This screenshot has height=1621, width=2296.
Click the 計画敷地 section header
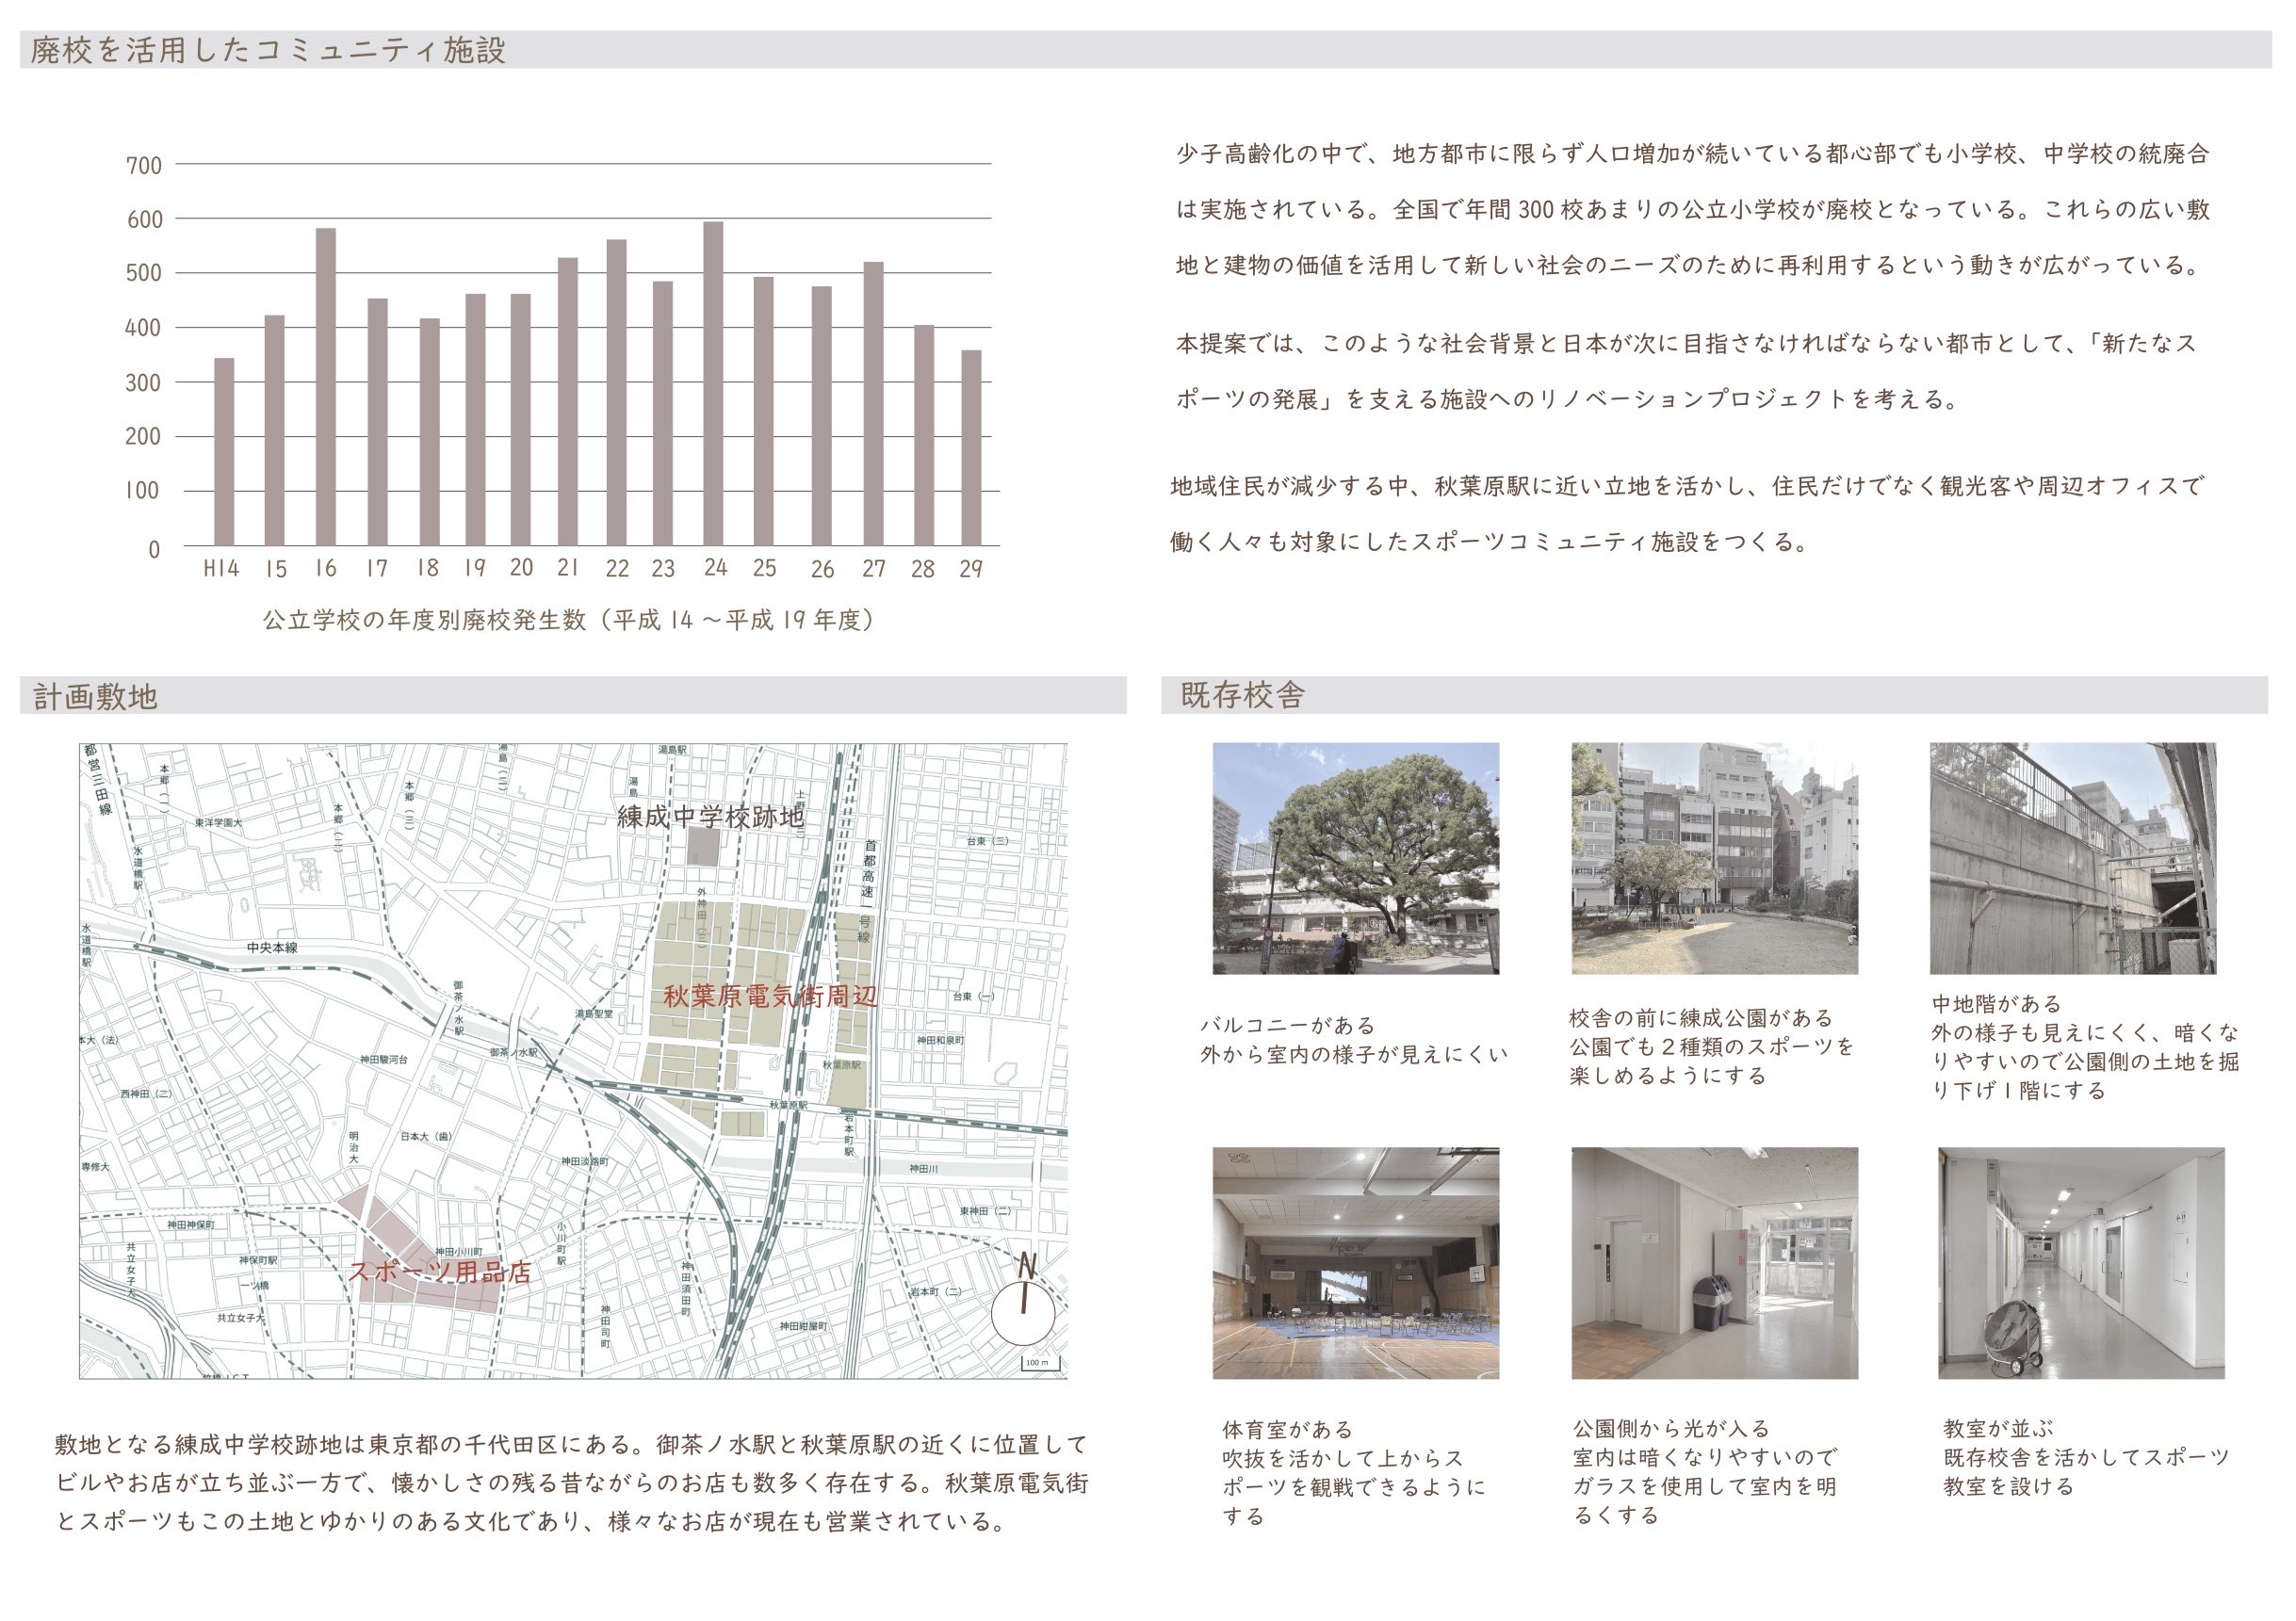(95, 696)
